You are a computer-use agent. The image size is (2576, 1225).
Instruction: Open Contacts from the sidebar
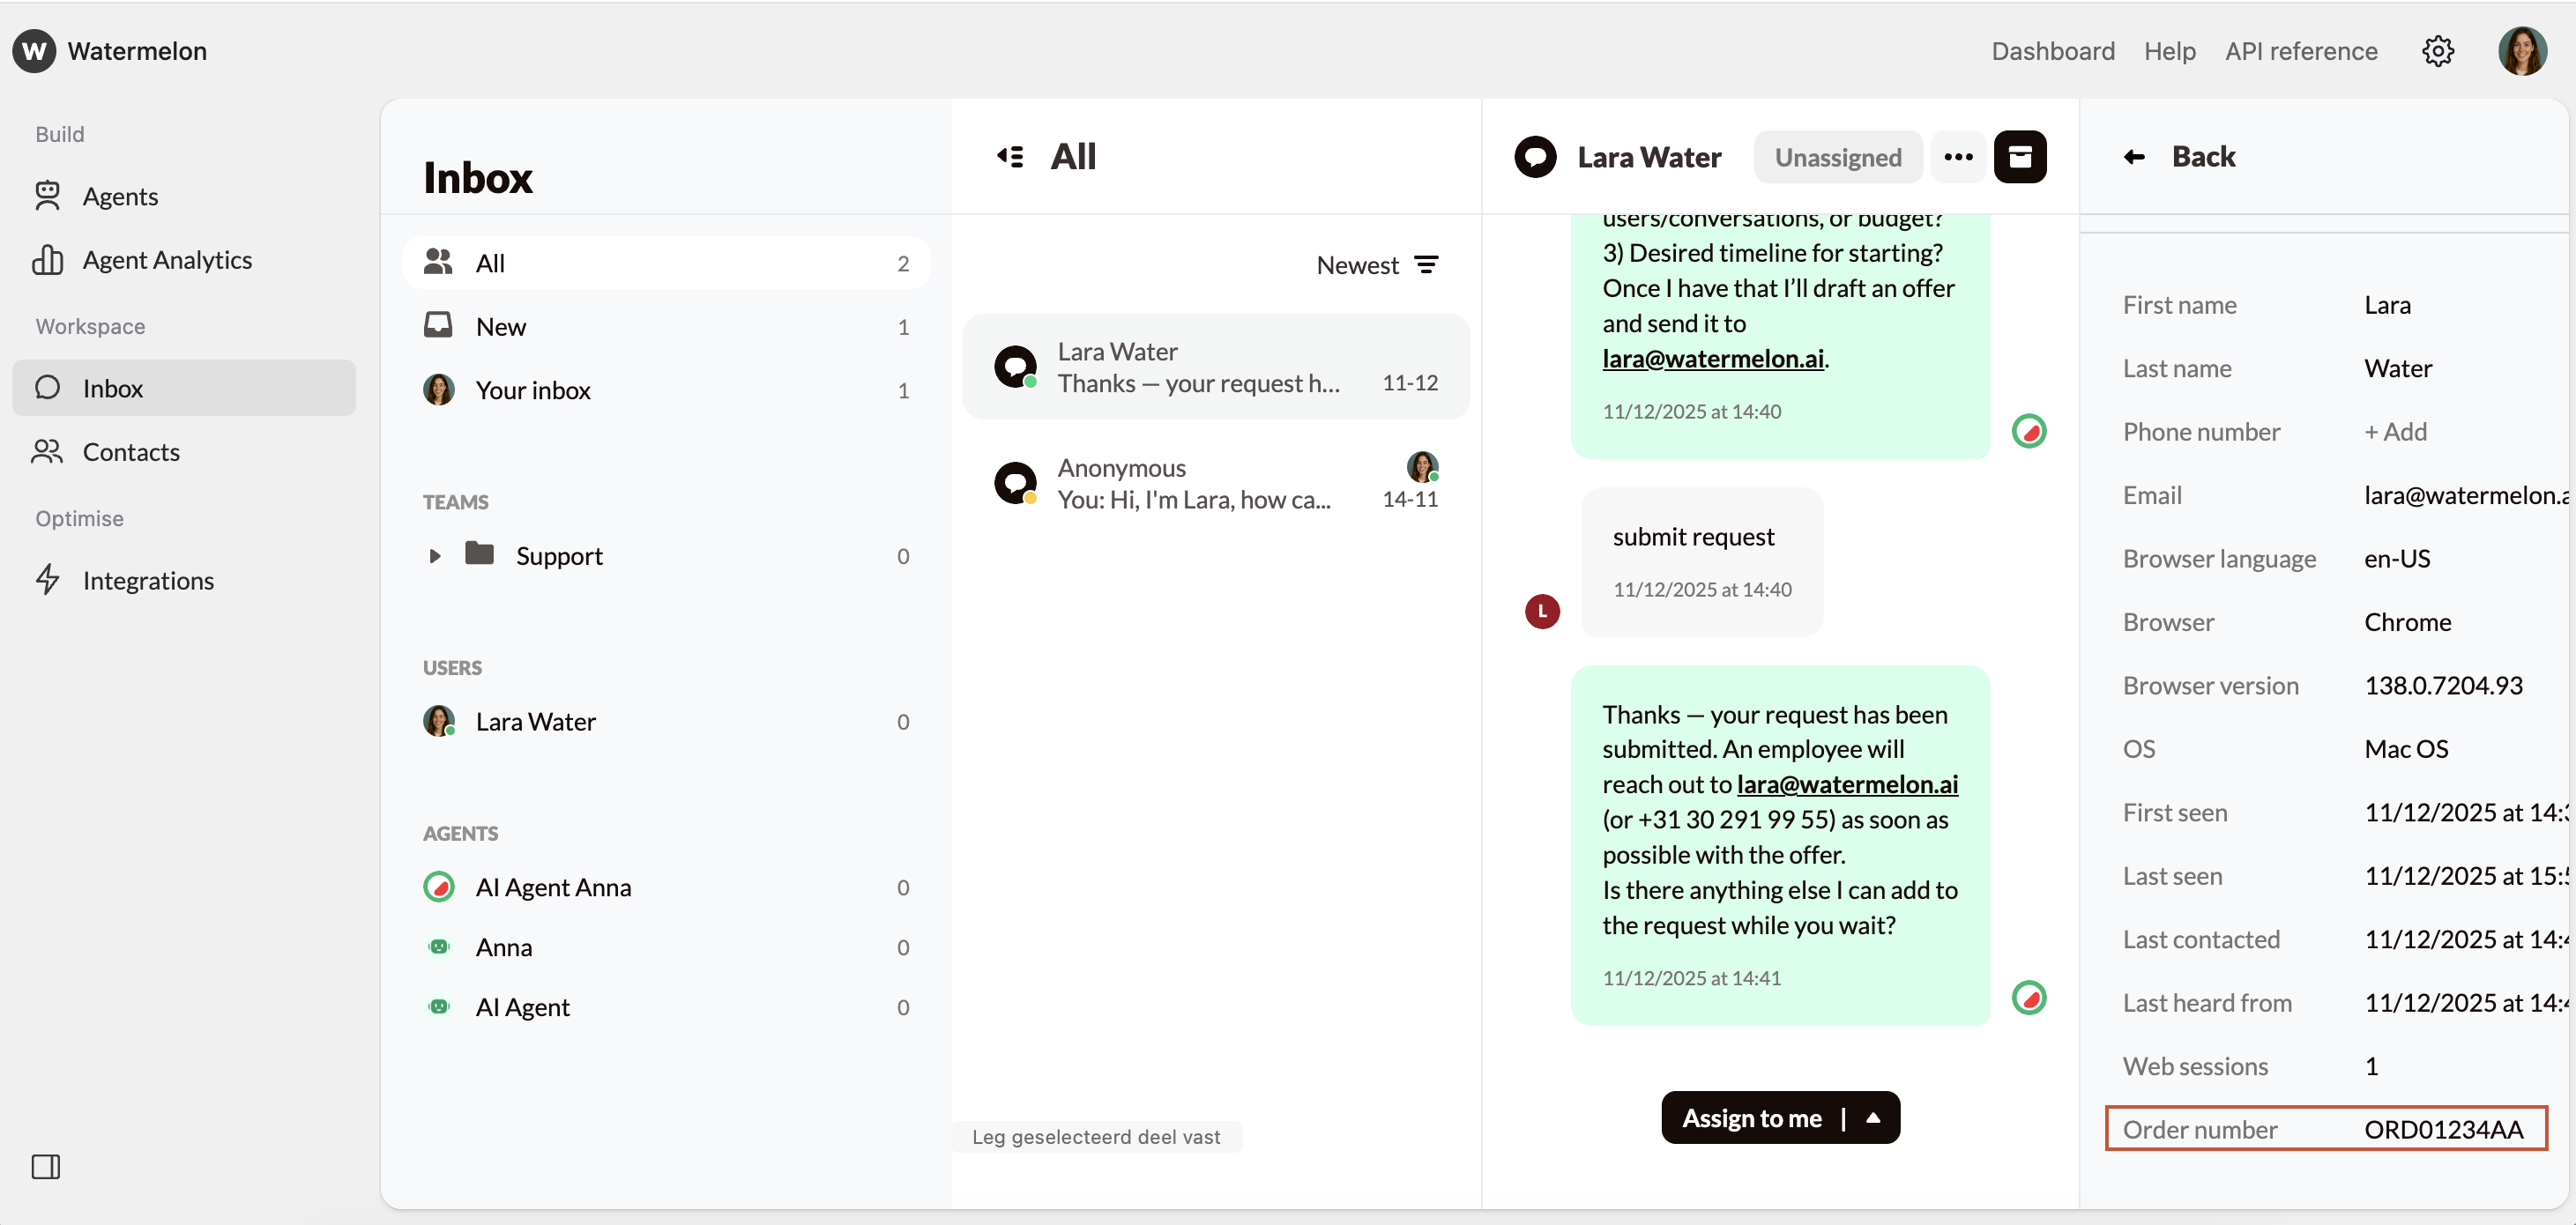pos(133,451)
